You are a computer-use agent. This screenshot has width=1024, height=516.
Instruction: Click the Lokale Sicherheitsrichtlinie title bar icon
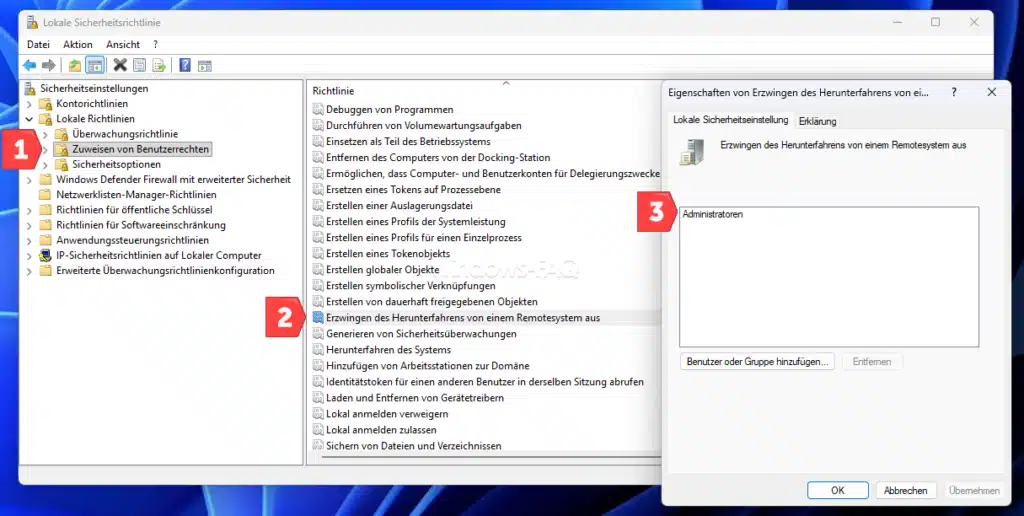33,22
